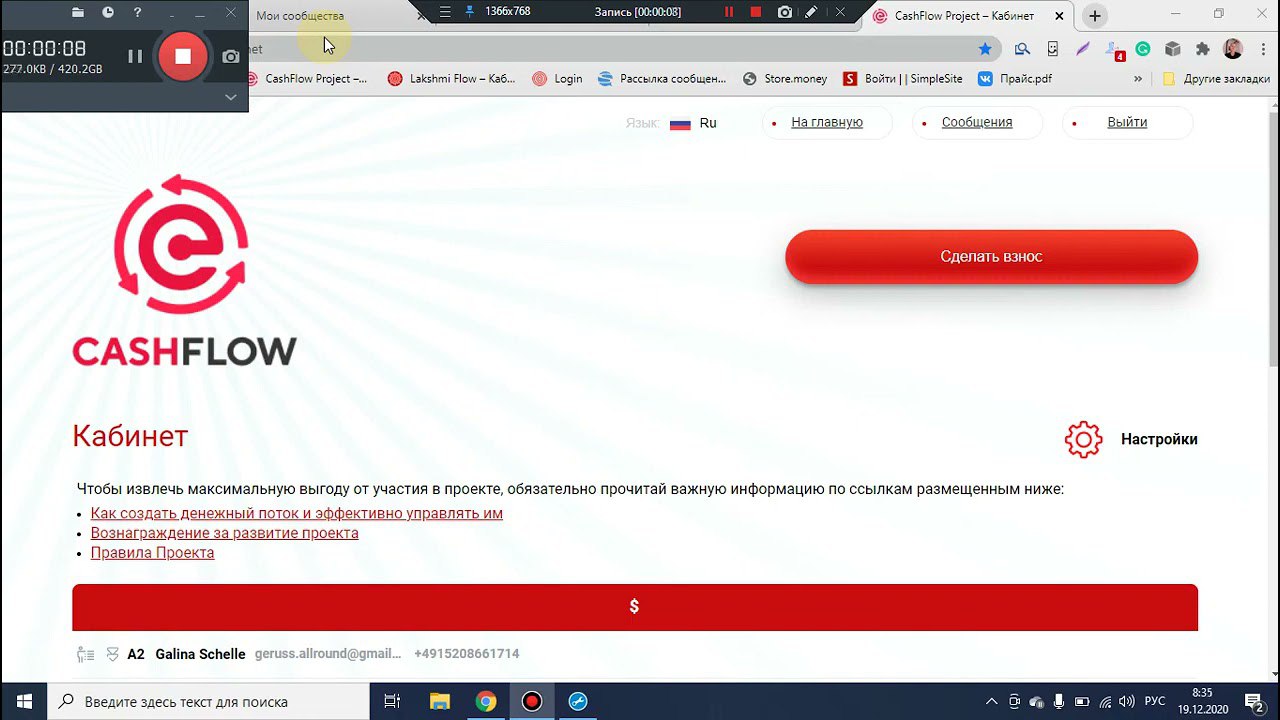This screenshot has height=720, width=1280.
Task: Click the structure icon next to A2
Action: 85,655
